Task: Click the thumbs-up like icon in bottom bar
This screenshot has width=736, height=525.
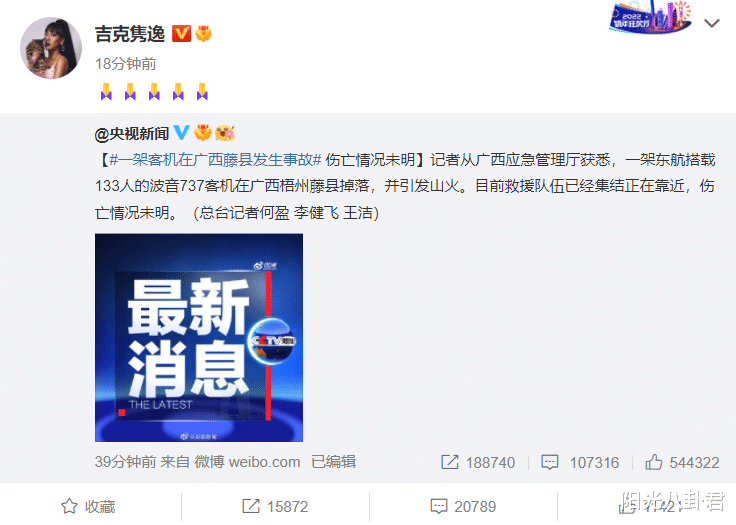Action: (627, 507)
